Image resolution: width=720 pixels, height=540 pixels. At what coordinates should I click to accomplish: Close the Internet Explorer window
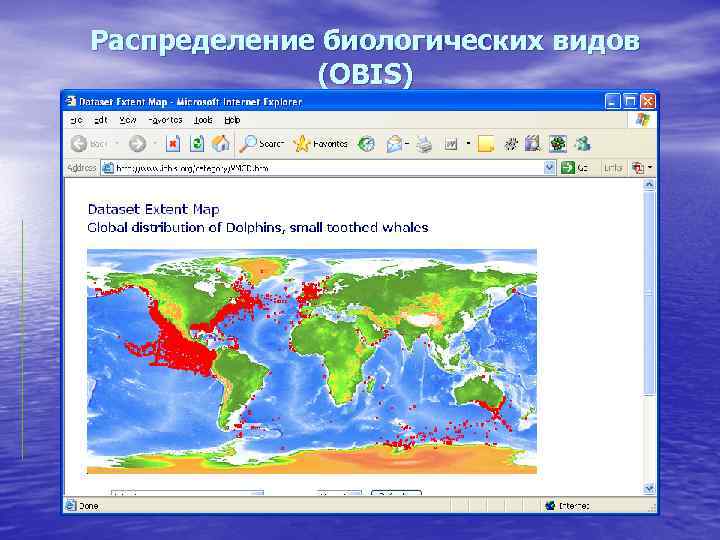(647, 101)
